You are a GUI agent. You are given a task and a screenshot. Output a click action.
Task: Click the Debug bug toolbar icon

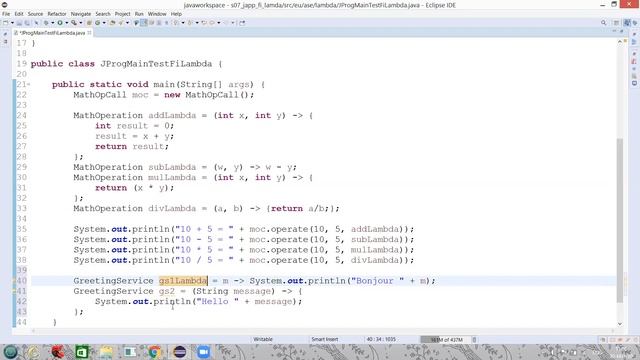pyautogui.click(x=47, y=23)
